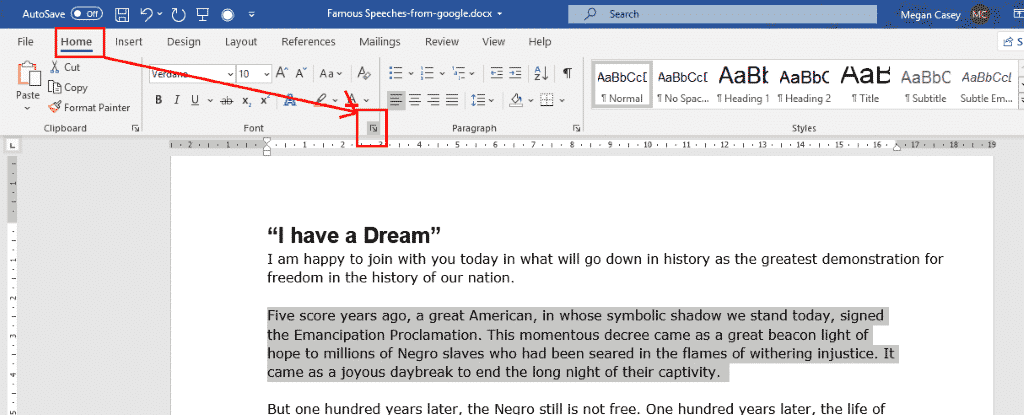The image size is (1024, 415).
Task: Click the Save floppy disk icon
Action: tap(121, 14)
